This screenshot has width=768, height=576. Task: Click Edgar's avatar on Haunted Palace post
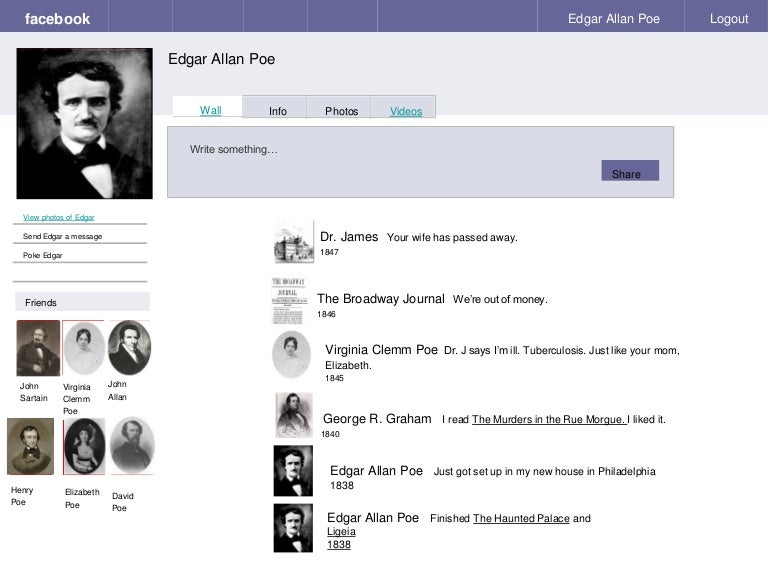click(293, 528)
